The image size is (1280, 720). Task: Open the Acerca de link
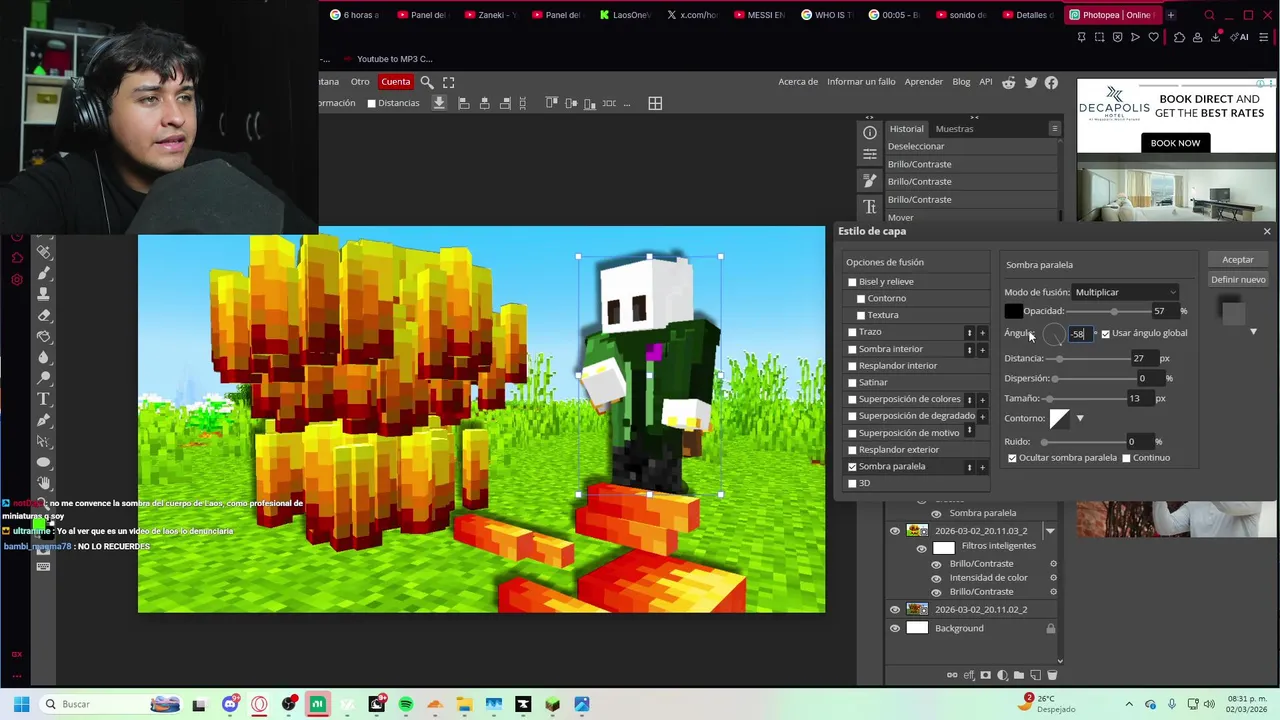(798, 82)
